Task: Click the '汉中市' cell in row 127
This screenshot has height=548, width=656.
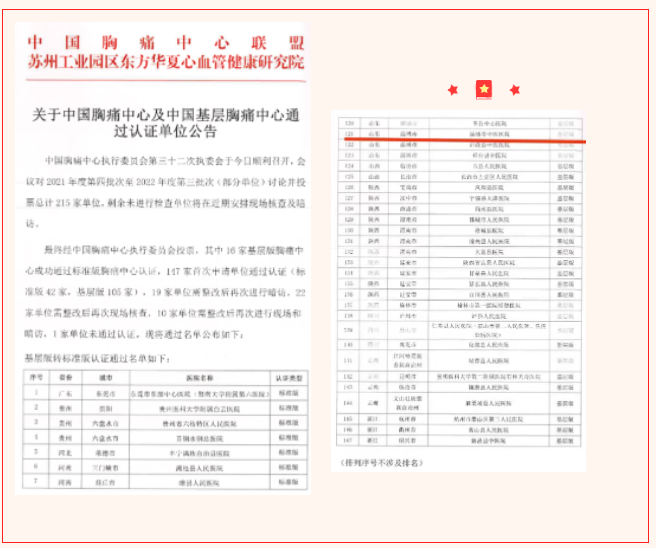Action: tap(408, 198)
